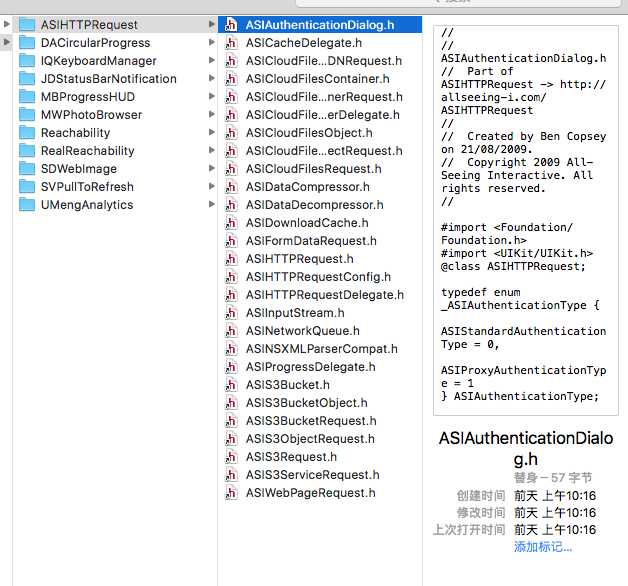Click header file icon for ASICacheDelegate.h

pos(231,43)
